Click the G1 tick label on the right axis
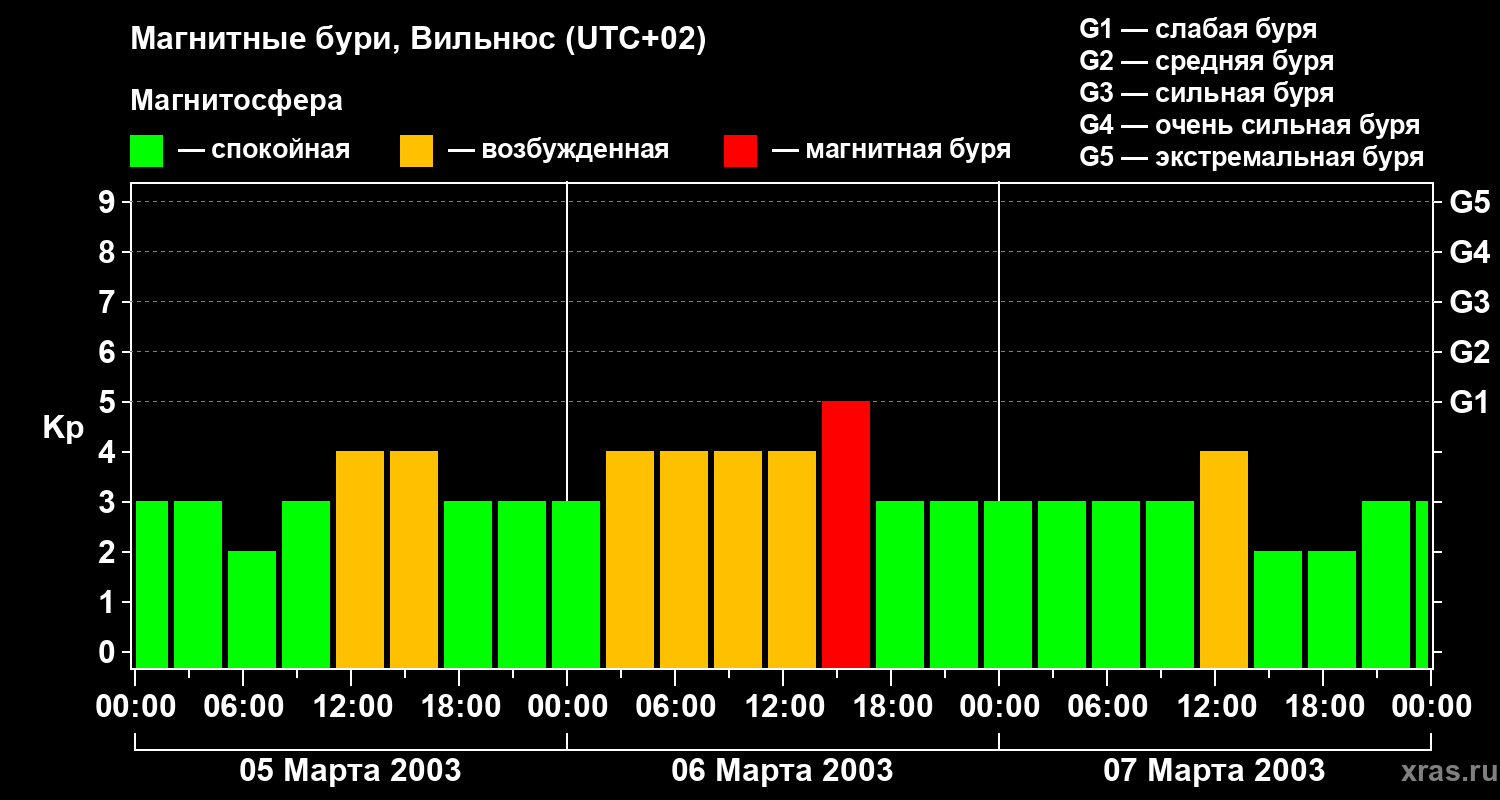Viewport: 1500px width, 800px height. 1469,402
